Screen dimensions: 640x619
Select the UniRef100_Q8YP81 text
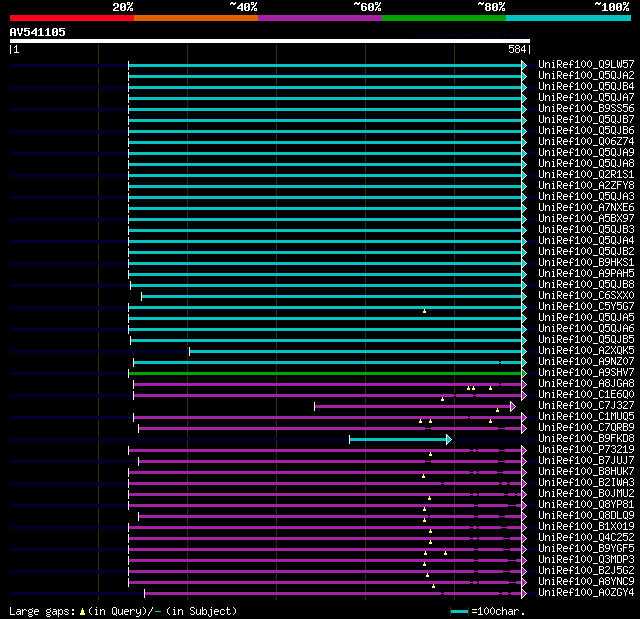click(586, 505)
